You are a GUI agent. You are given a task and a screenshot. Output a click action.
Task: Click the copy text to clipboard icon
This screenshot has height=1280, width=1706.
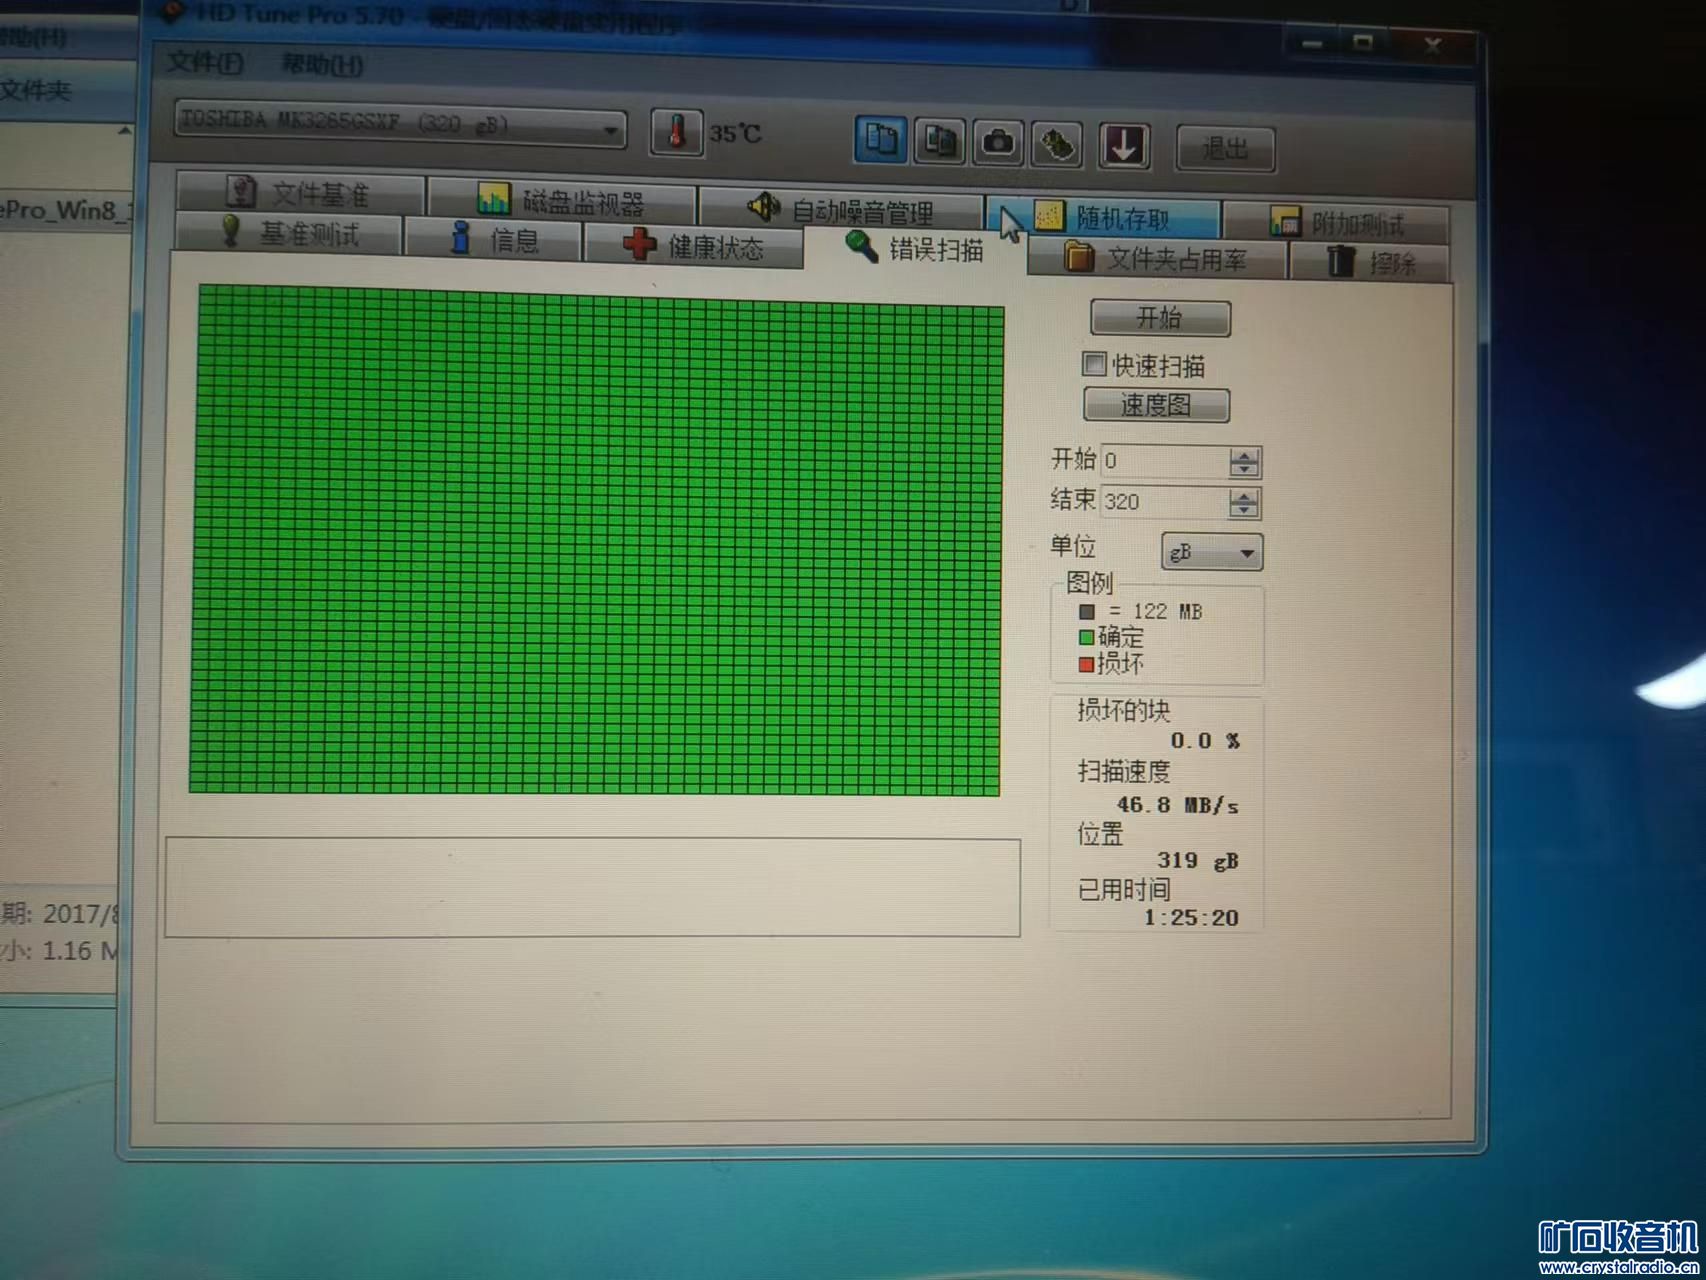click(881, 139)
